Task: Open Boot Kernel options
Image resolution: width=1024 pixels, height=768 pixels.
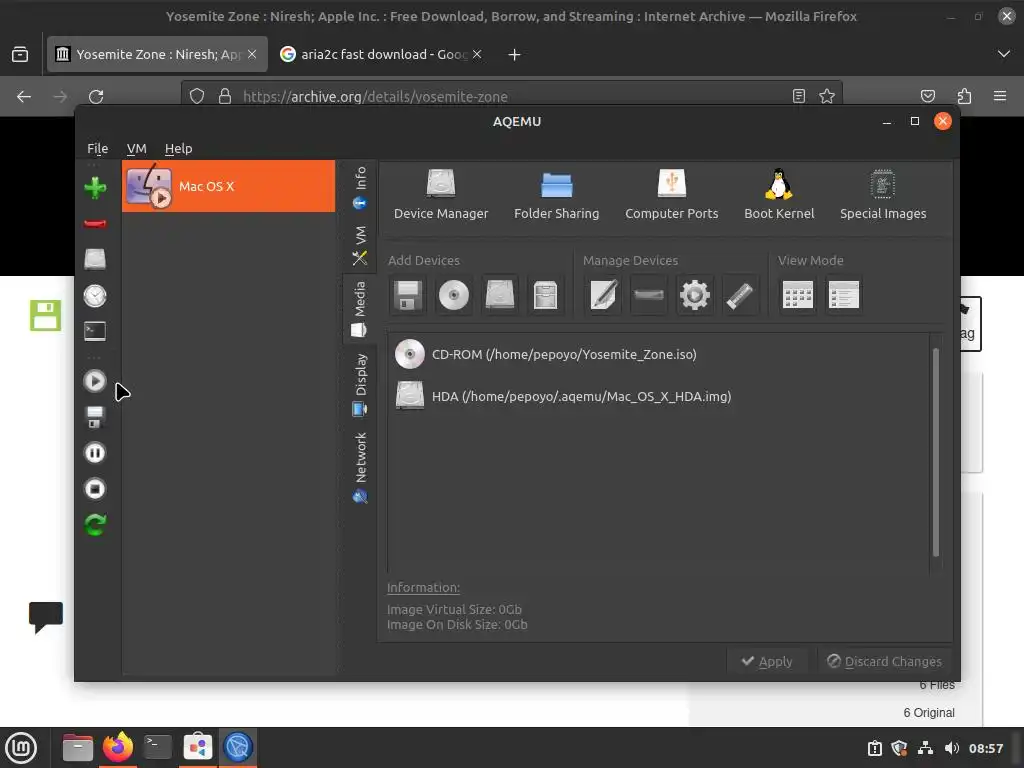Action: (x=779, y=195)
